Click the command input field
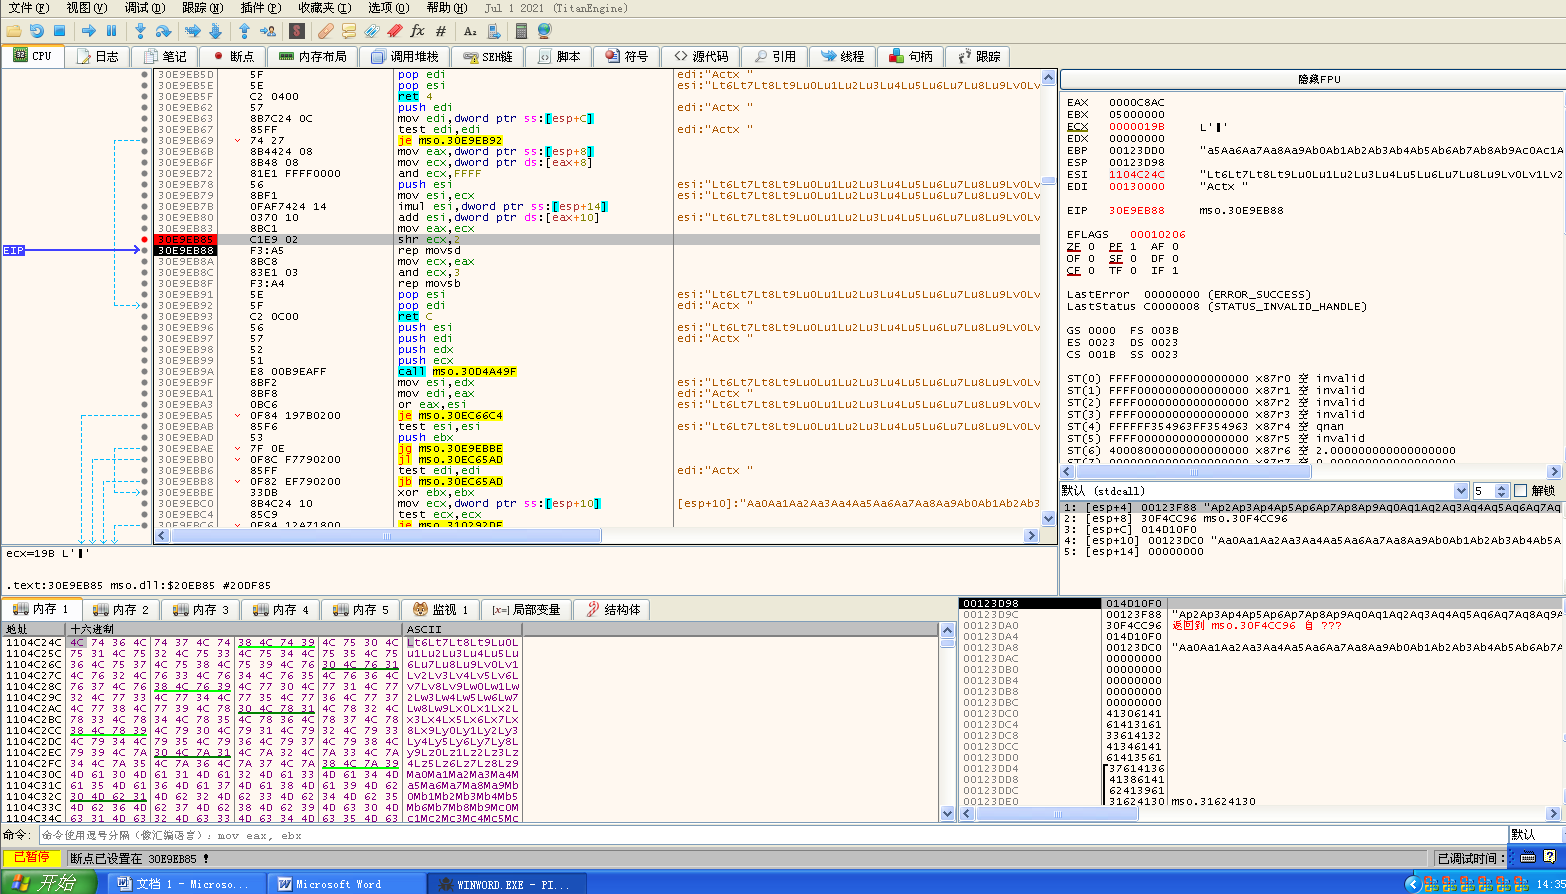This screenshot has width=1566, height=894. (x=770, y=835)
